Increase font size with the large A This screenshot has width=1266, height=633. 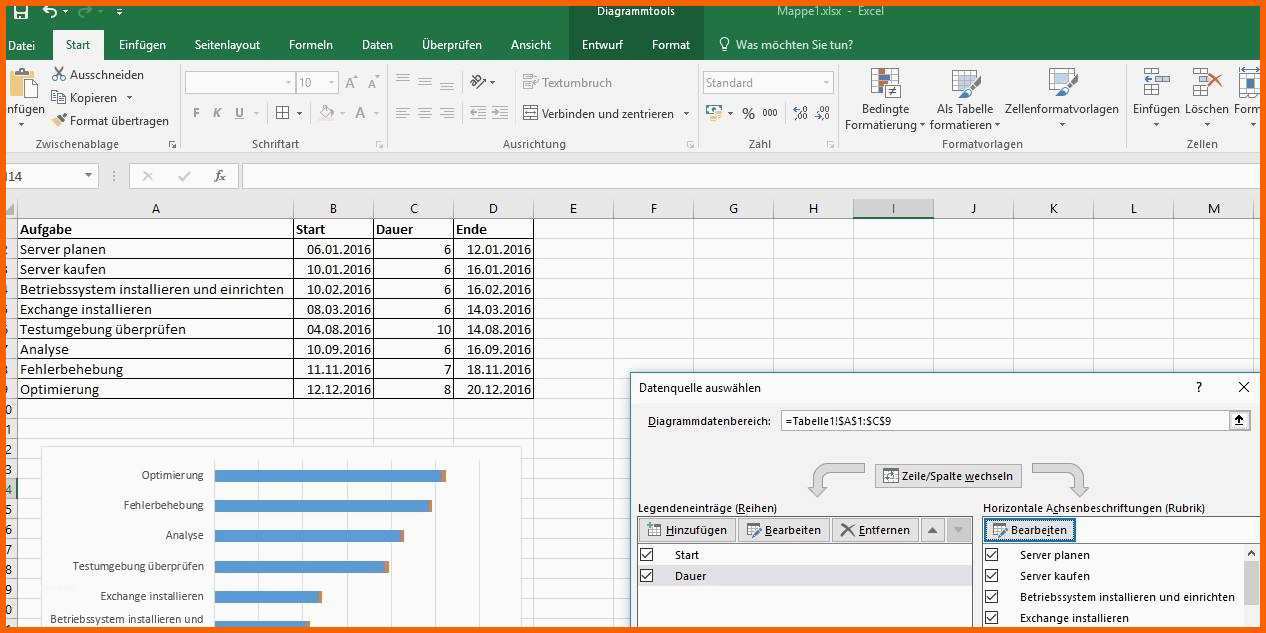point(351,83)
